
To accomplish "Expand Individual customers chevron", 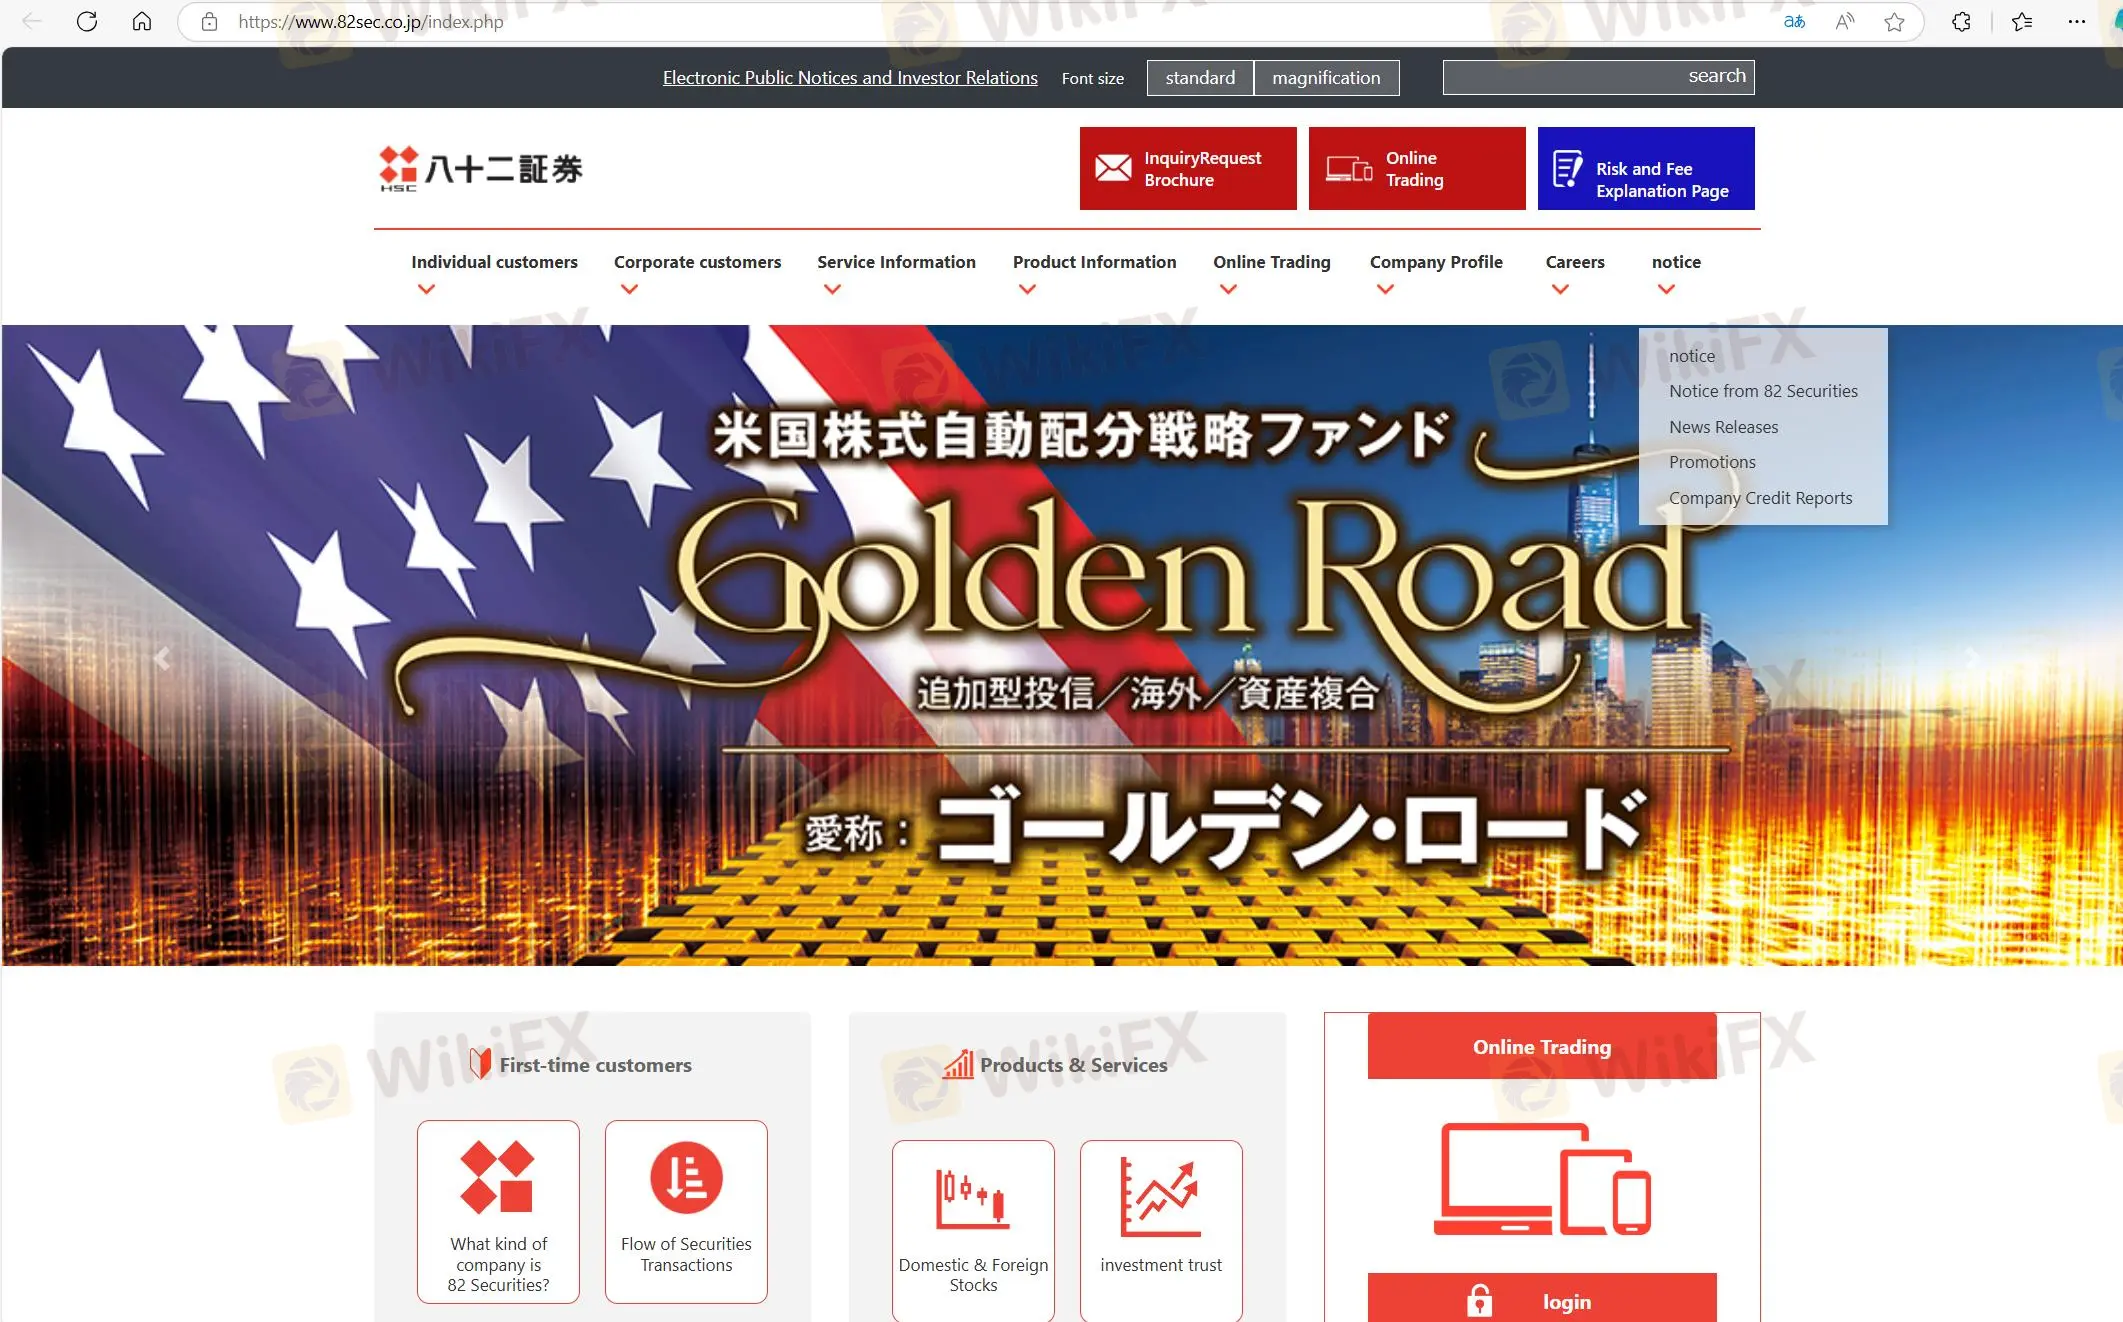I will click(x=426, y=289).
